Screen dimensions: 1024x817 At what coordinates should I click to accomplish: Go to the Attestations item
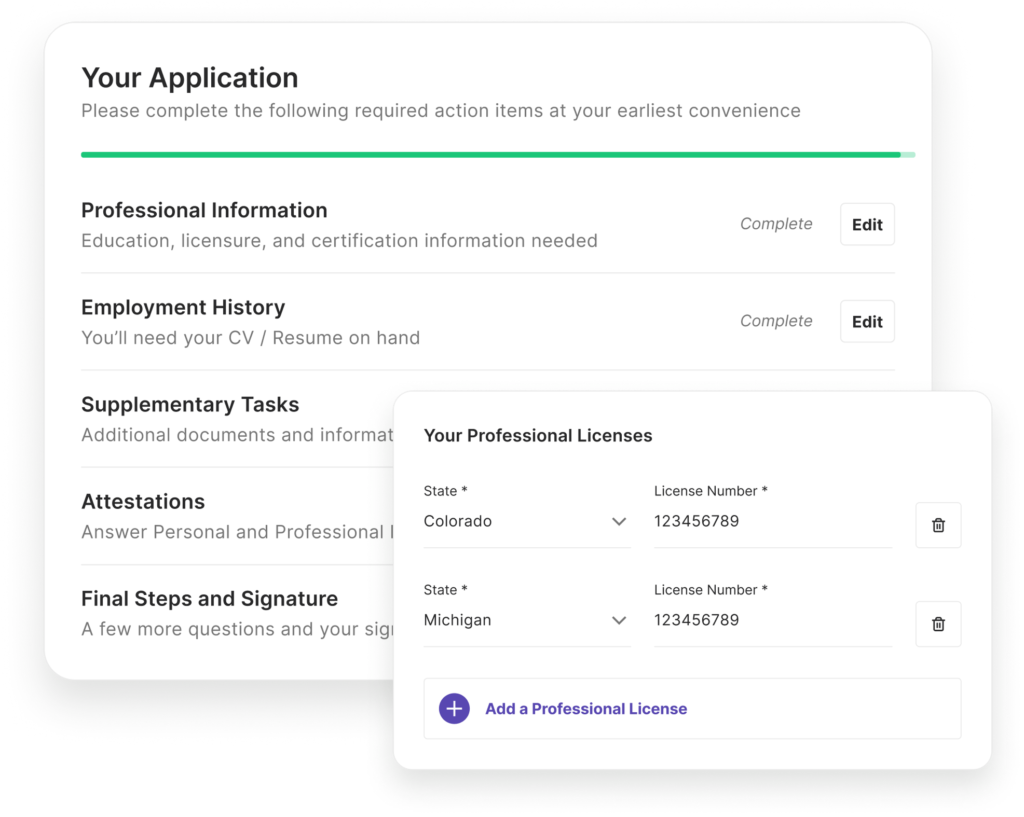coord(143,502)
